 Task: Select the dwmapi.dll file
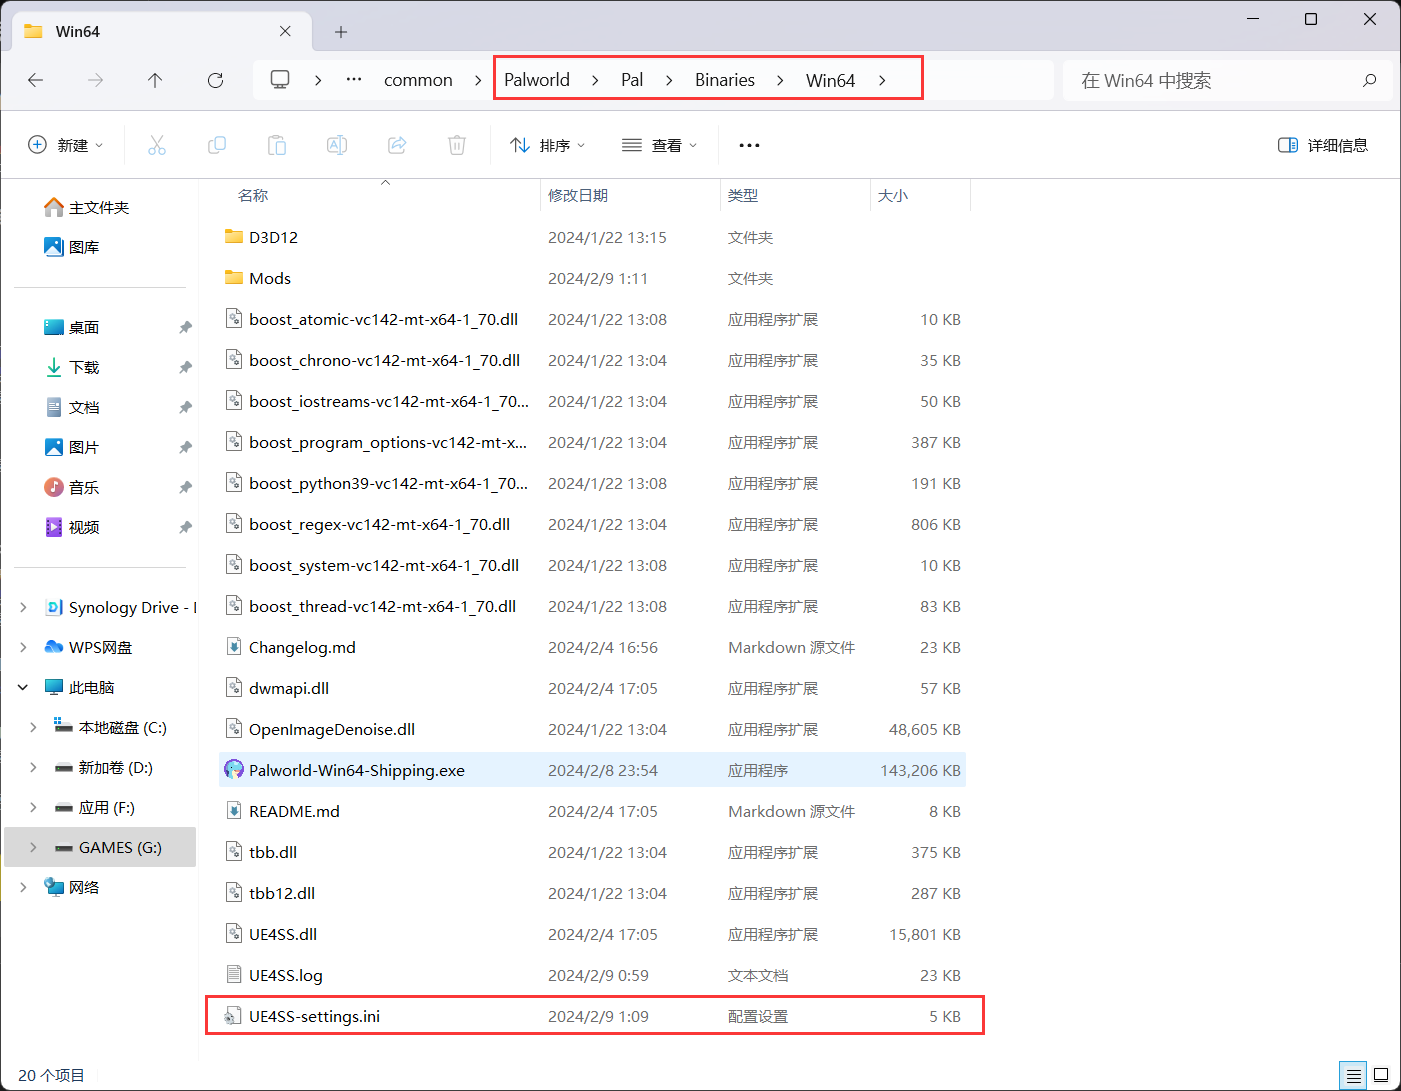[x=592, y=688]
